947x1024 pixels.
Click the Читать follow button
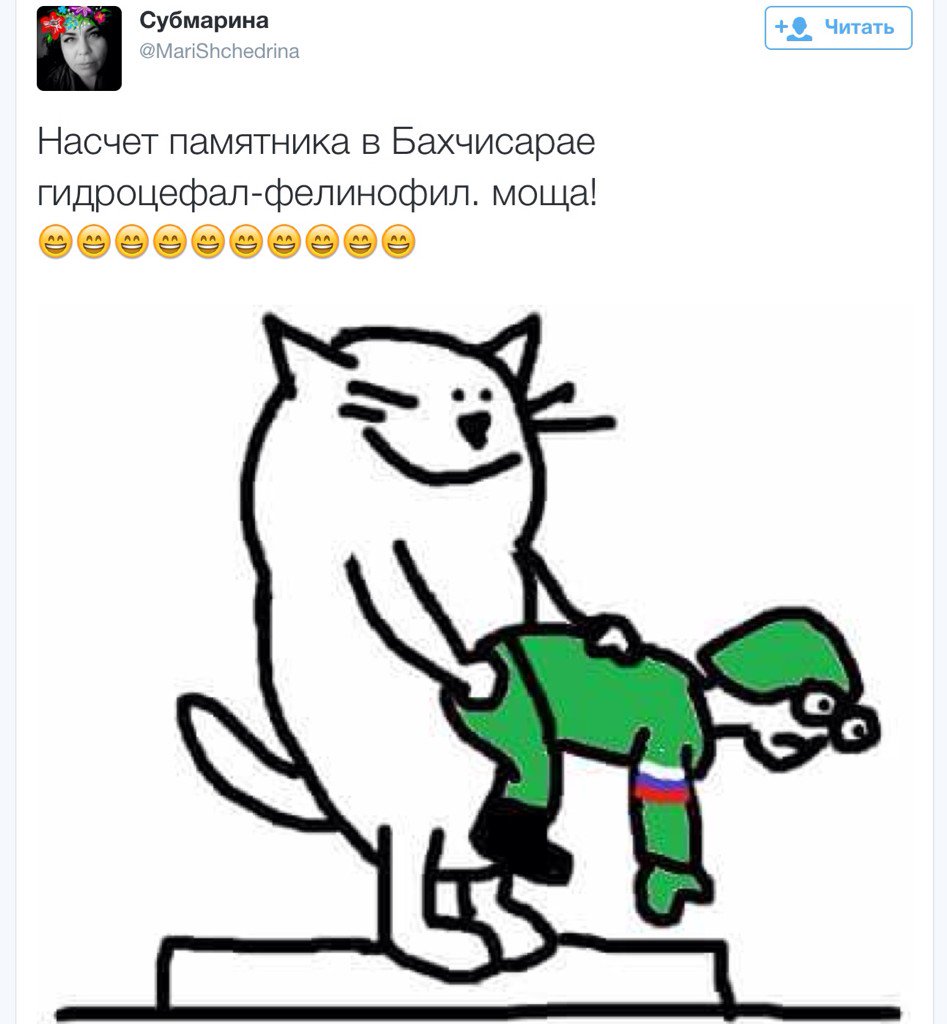coord(838,28)
